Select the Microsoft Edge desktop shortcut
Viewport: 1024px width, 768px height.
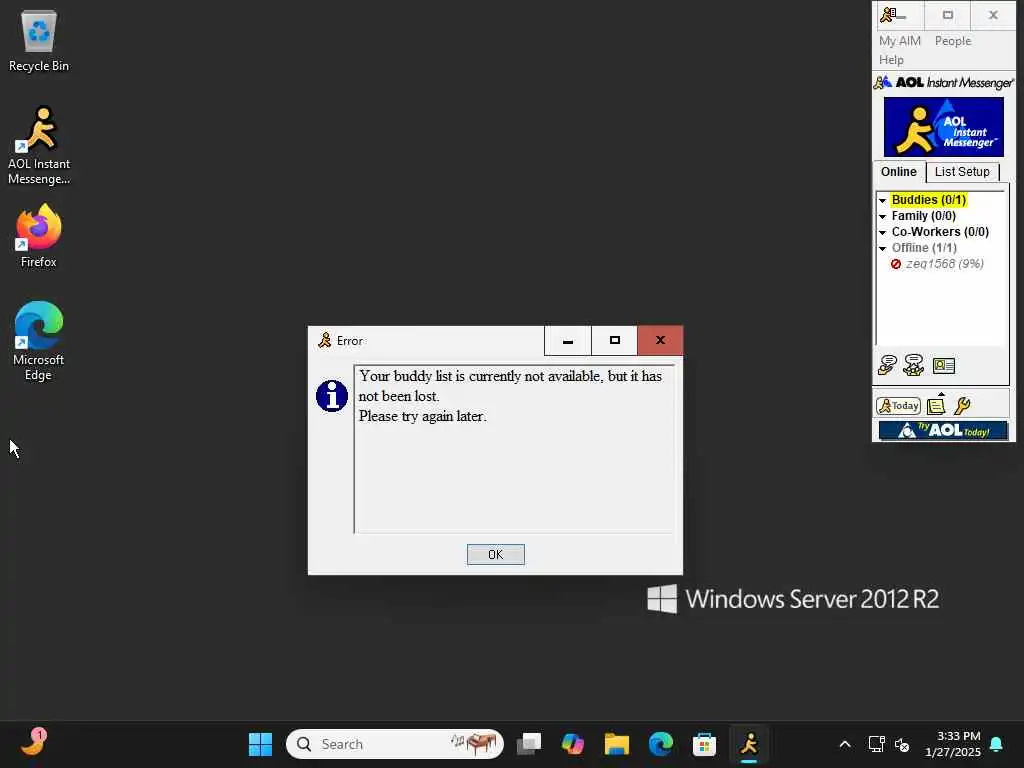pos(39,341)
